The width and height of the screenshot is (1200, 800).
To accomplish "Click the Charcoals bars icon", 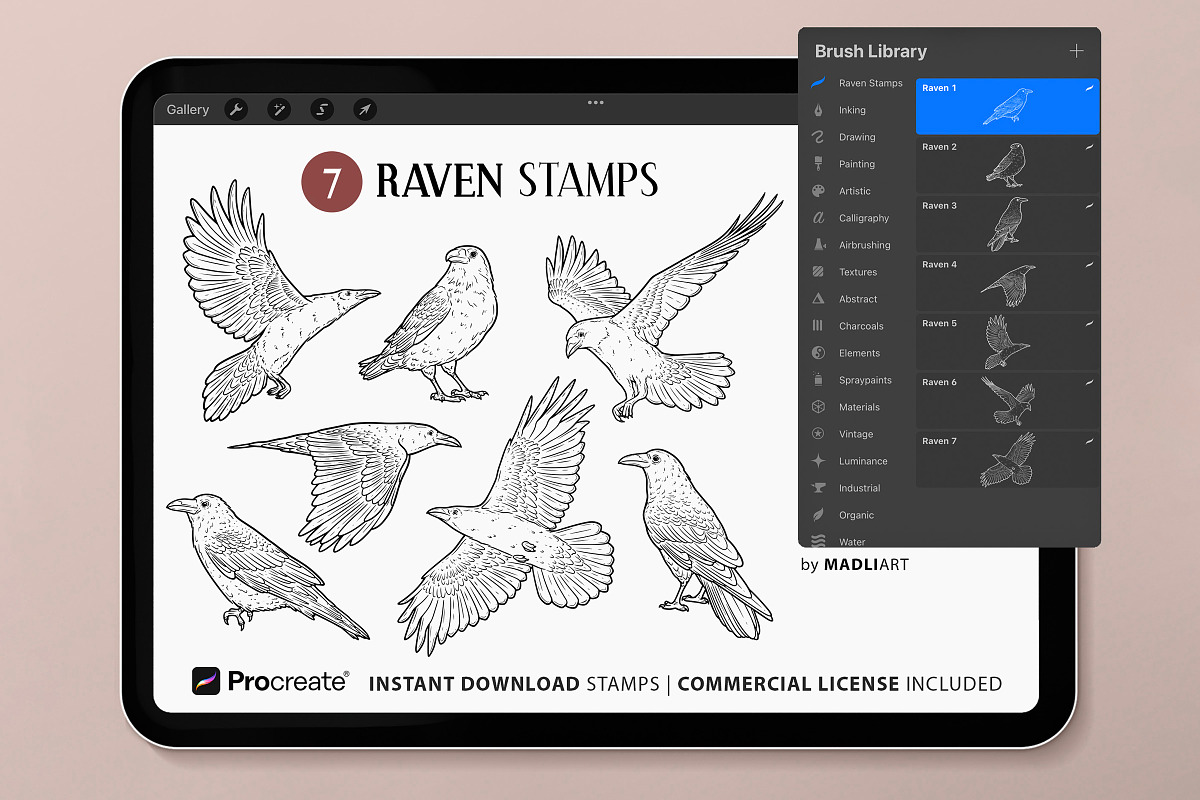I will point(818,326).
